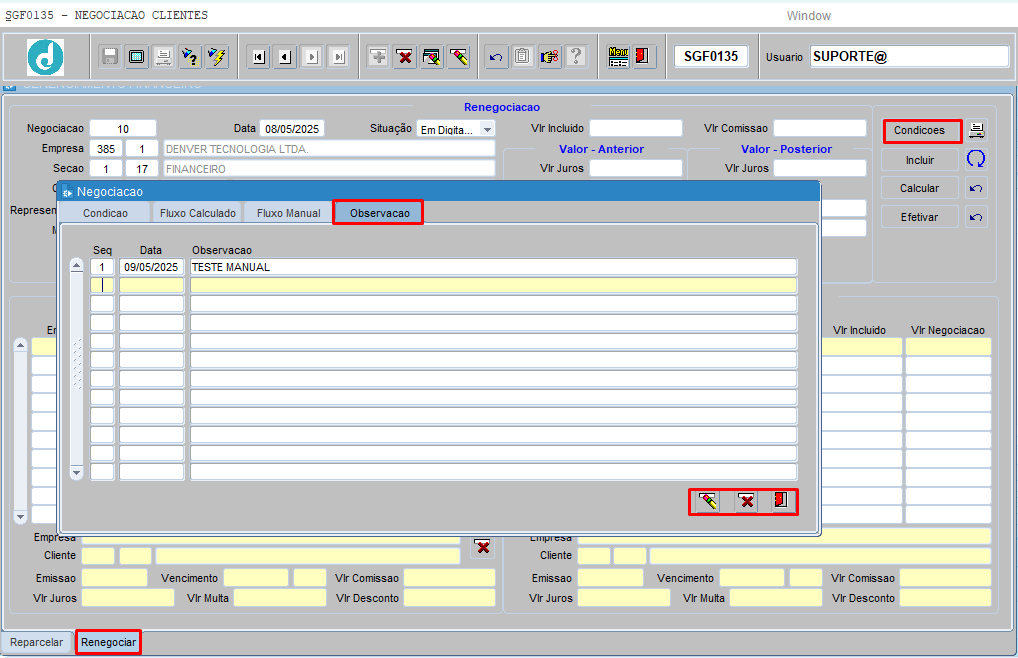Click the Usuario SUPORTE@ field
Viewport: 1018px width, 658px height.
909,56
